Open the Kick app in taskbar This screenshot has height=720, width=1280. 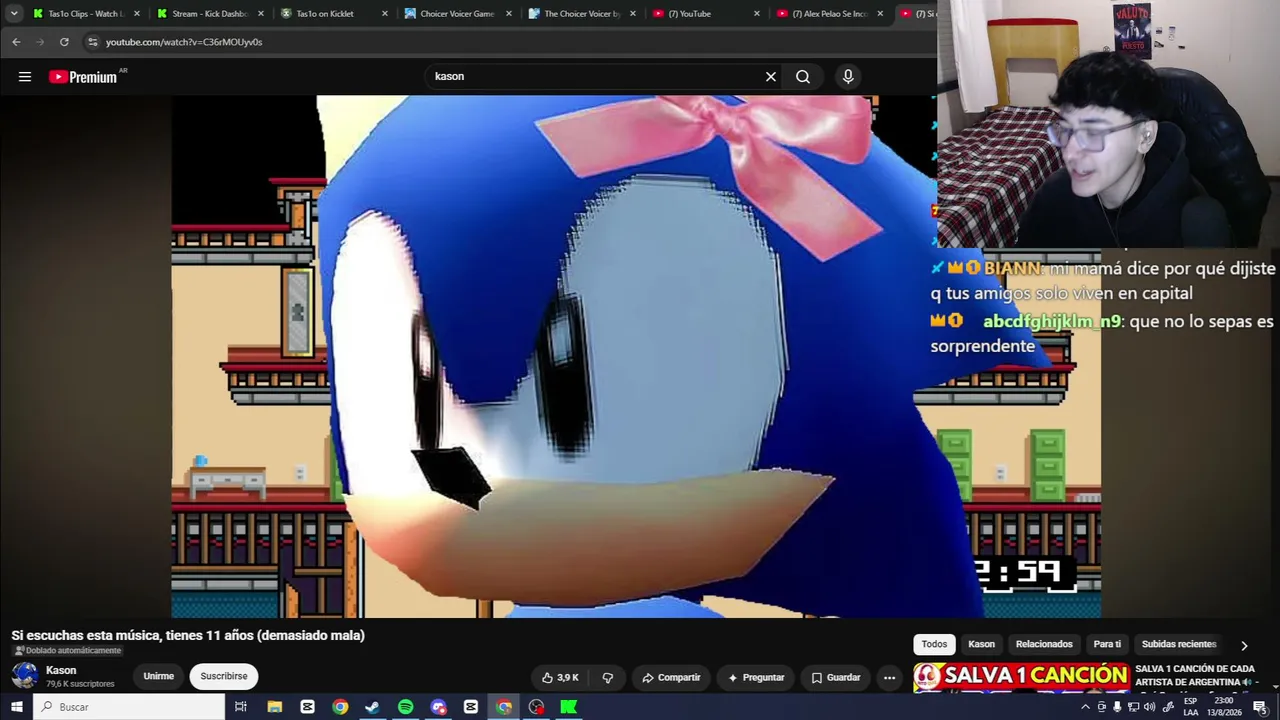pos(569,707)
